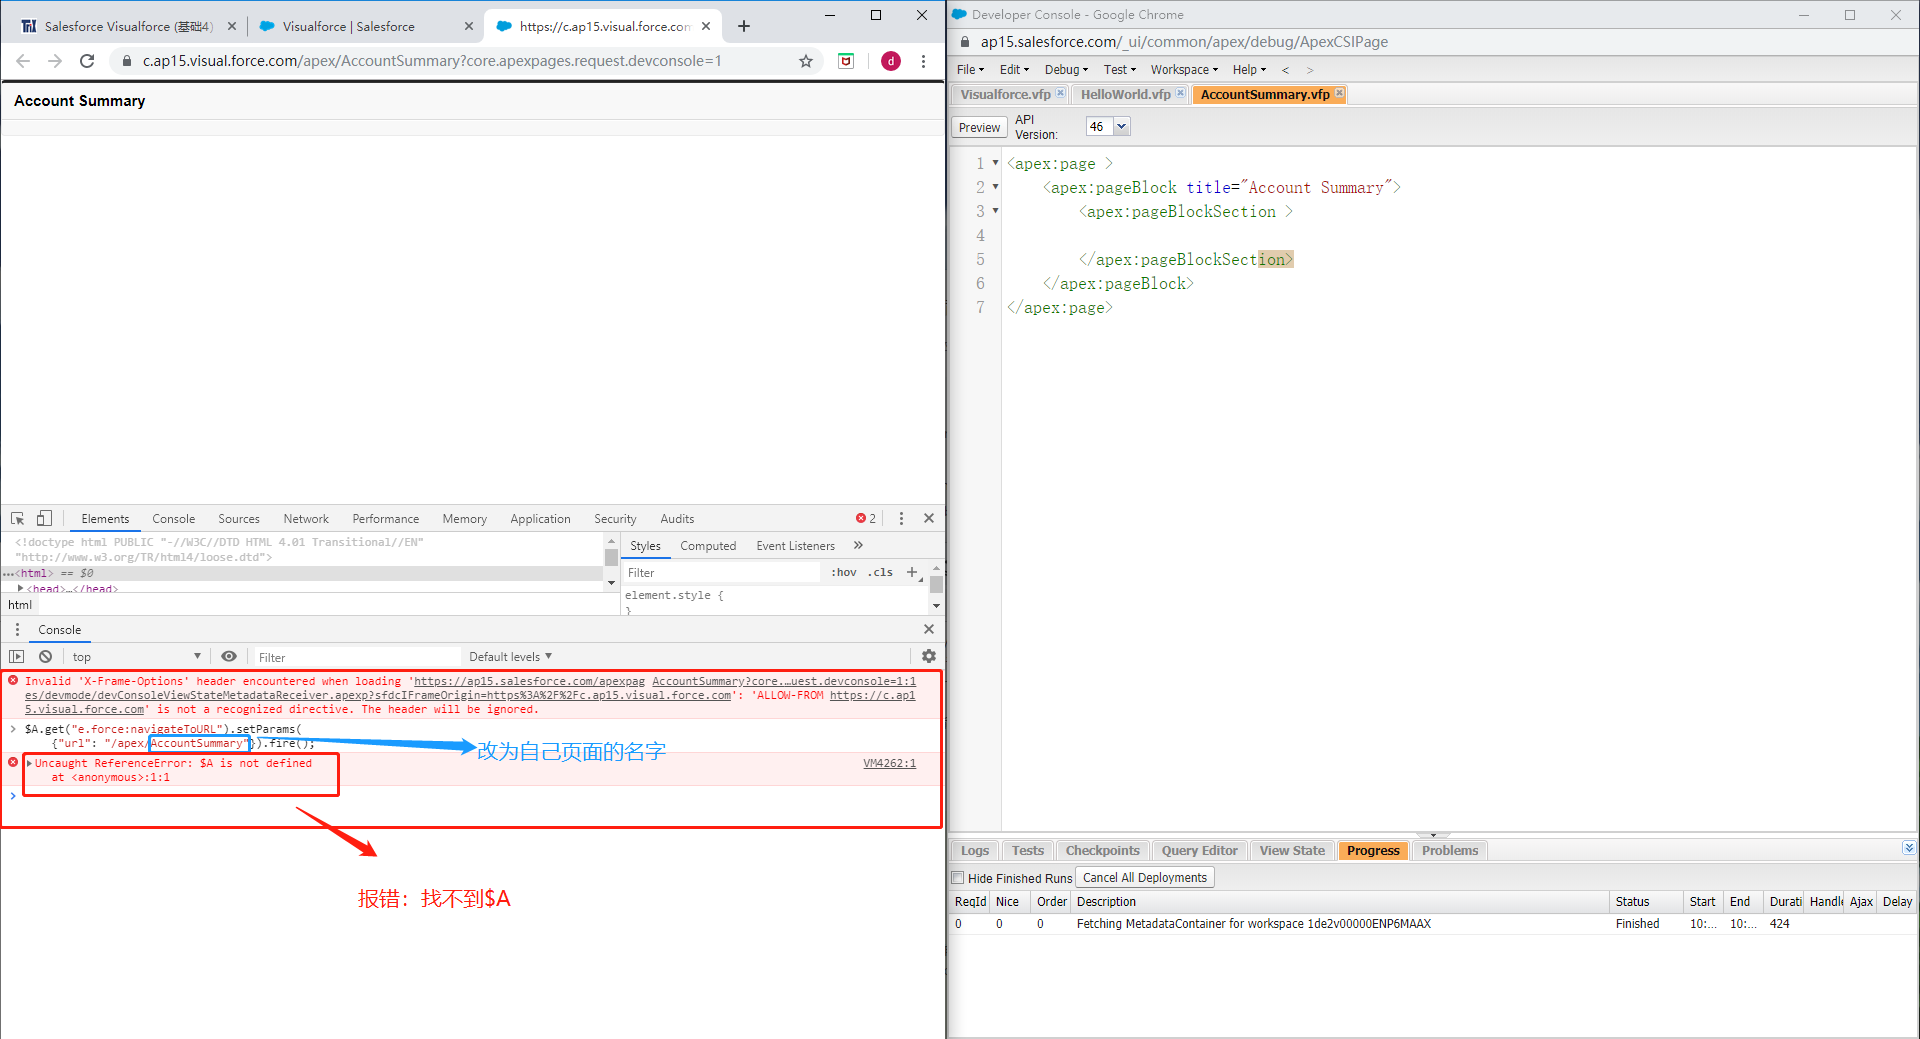Show more Styles pane tabs chevron
This screenshot has width=1920, height=1039.
tap(858, 545)
